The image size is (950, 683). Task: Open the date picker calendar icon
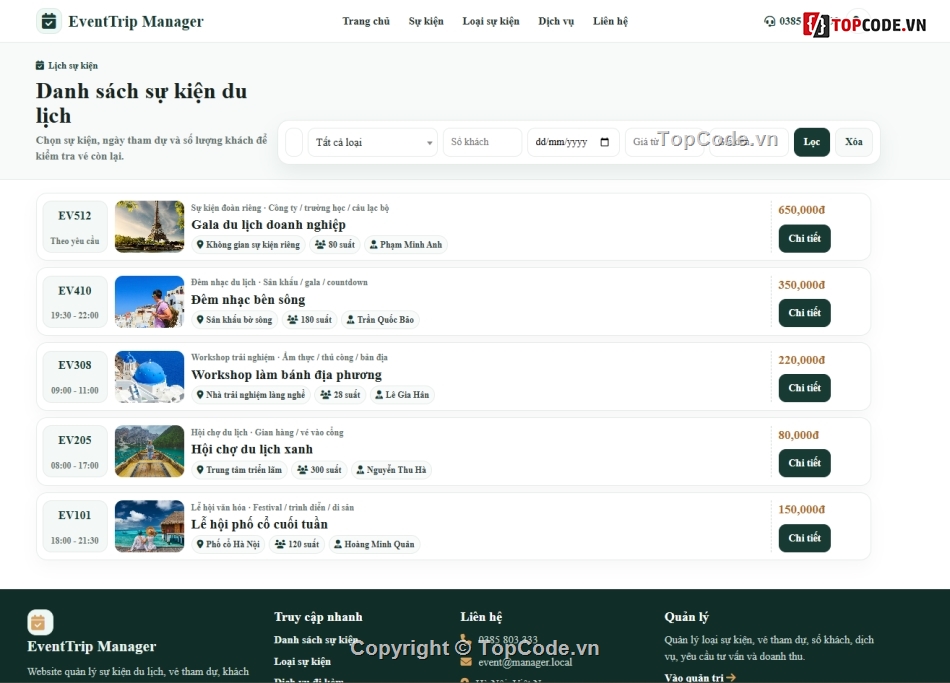click(605, 142)
